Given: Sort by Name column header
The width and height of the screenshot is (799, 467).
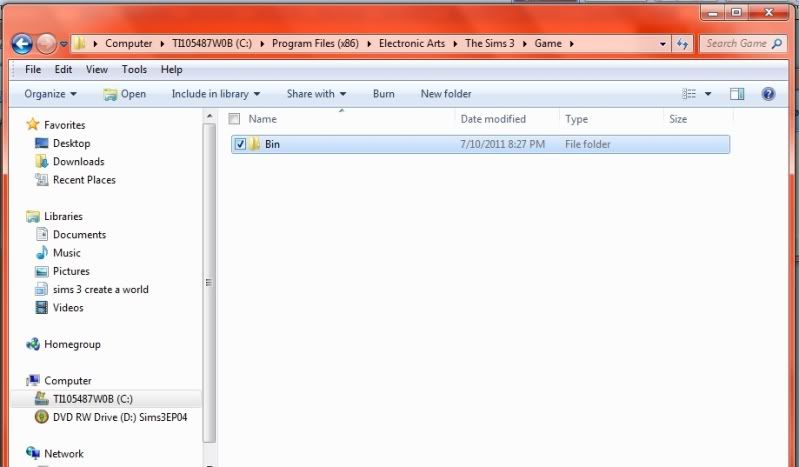Looking at the screenshot, I should click(262, 119).
